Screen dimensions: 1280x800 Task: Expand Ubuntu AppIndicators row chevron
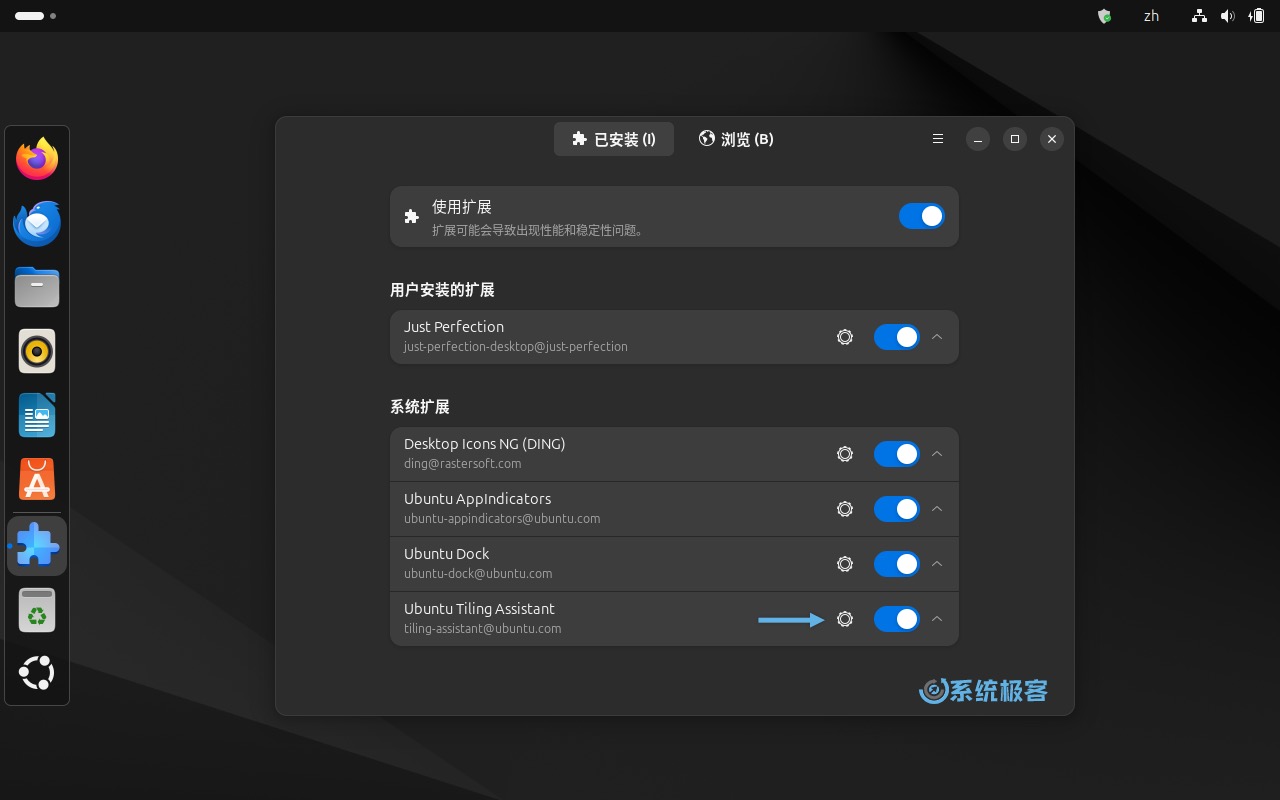pos(937,509)
